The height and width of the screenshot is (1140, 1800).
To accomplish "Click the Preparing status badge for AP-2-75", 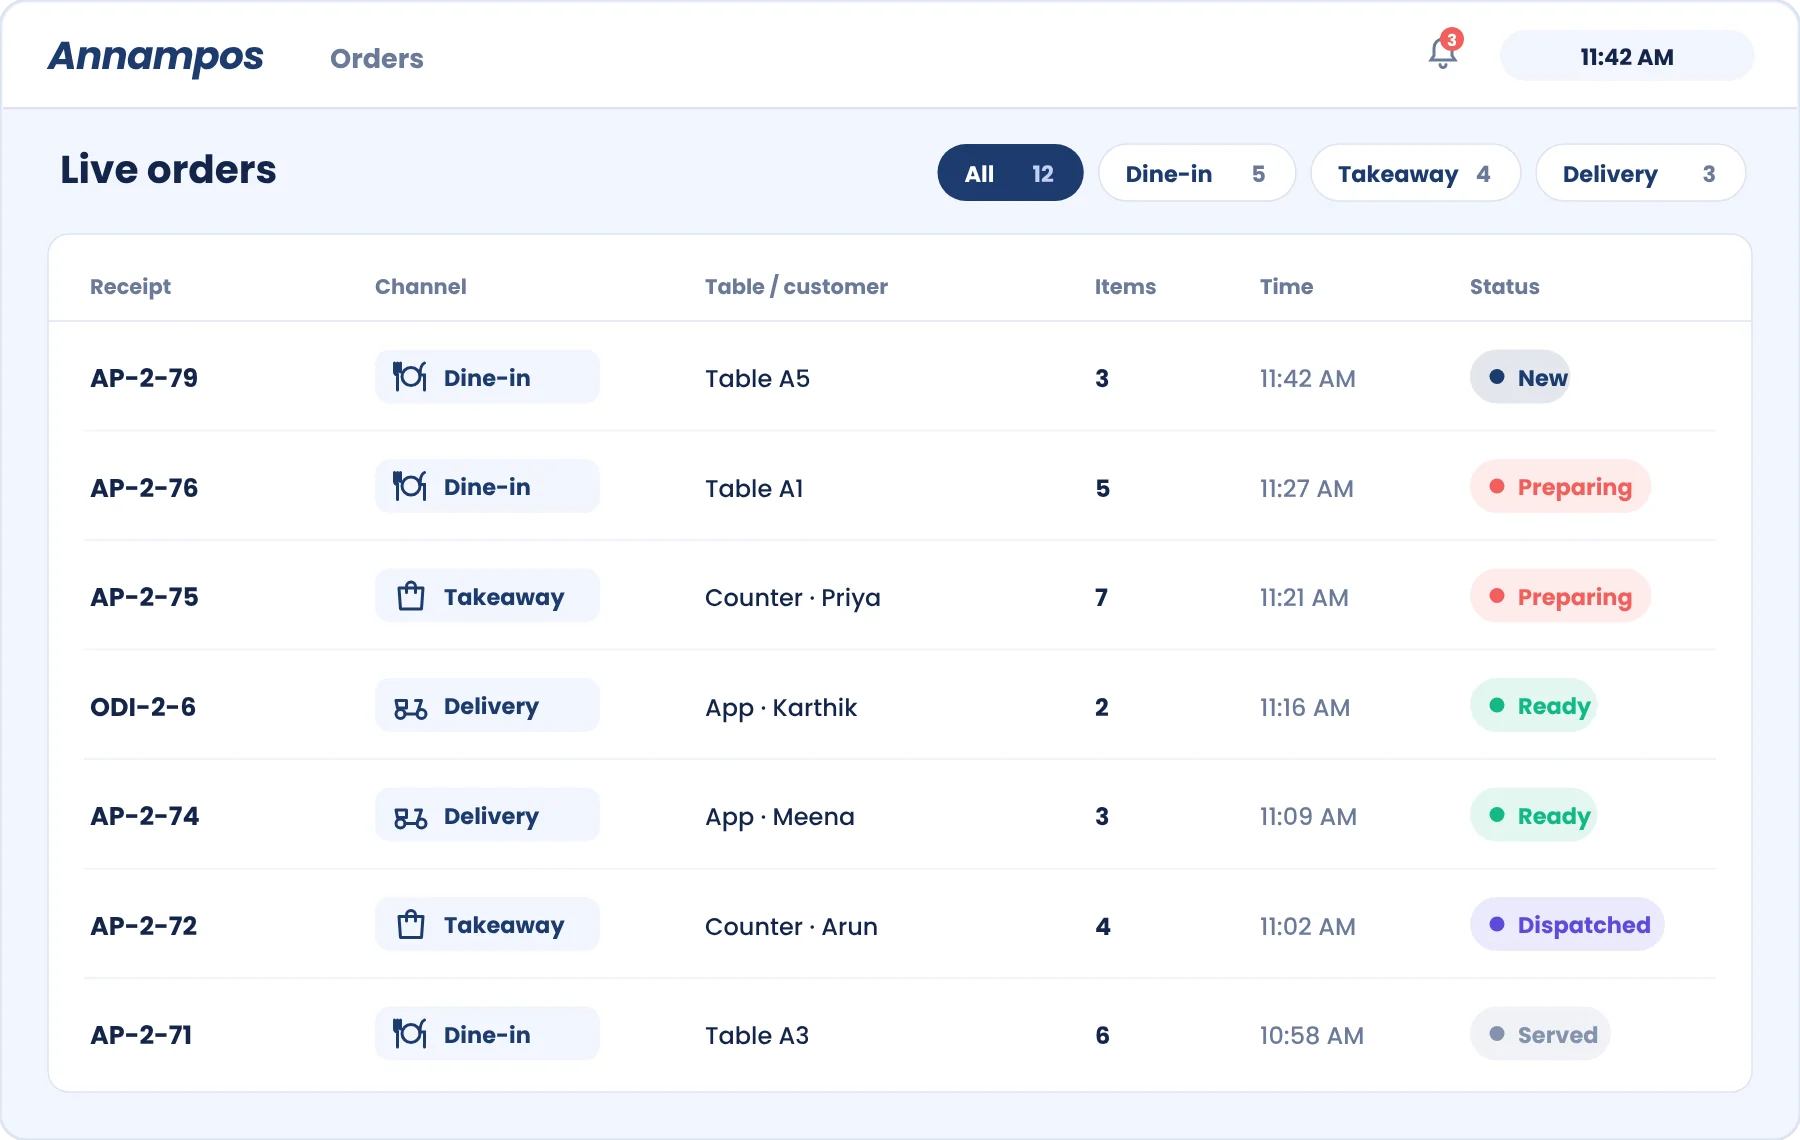I will 1560,597.
